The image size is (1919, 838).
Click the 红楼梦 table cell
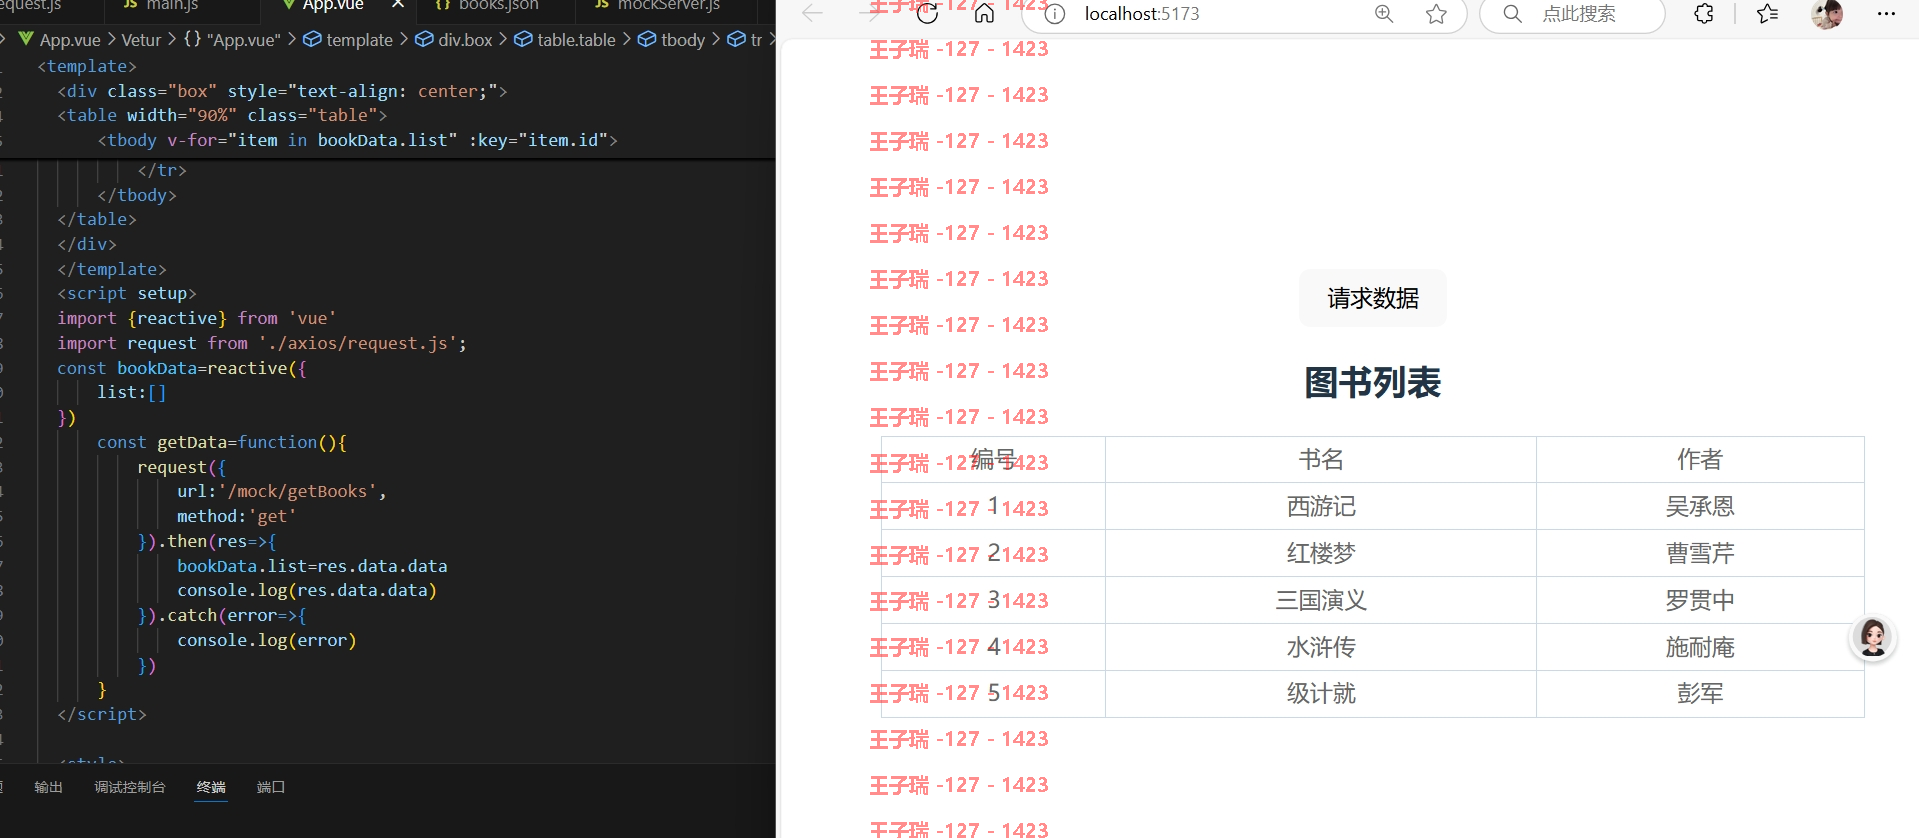pyautogui.click(x=1321, y=553)
